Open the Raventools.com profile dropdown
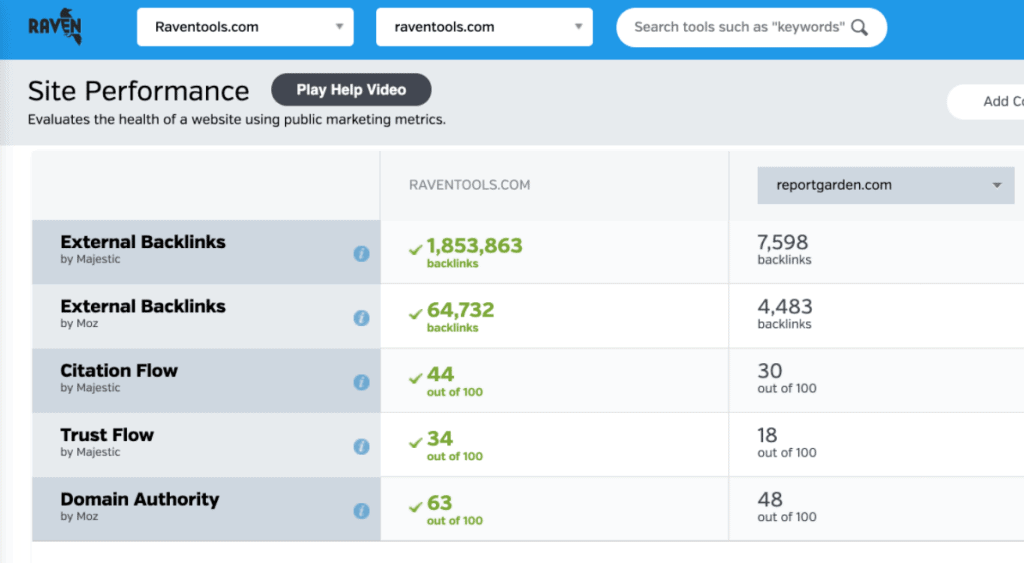The width and height of the screenshot is (1024, 563). [x=244, y=27]
